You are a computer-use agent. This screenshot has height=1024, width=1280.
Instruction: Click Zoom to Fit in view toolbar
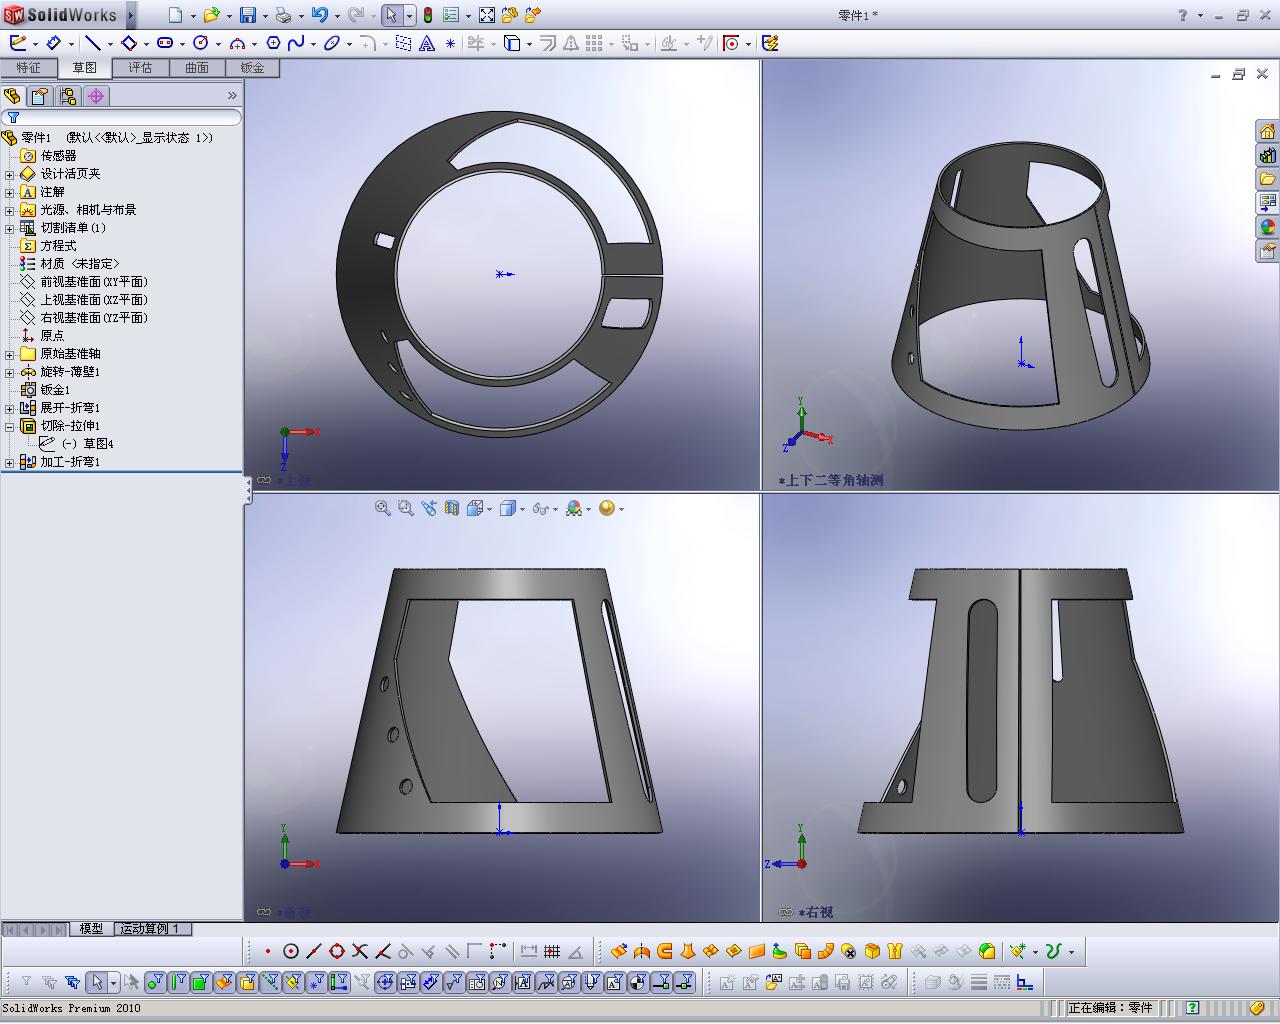382,509
